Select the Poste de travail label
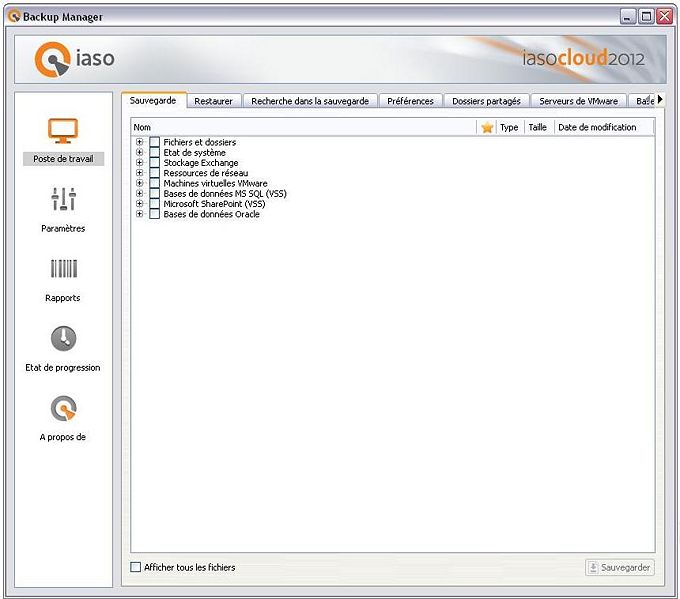This screenshot has width=680, height=599. 63,159
